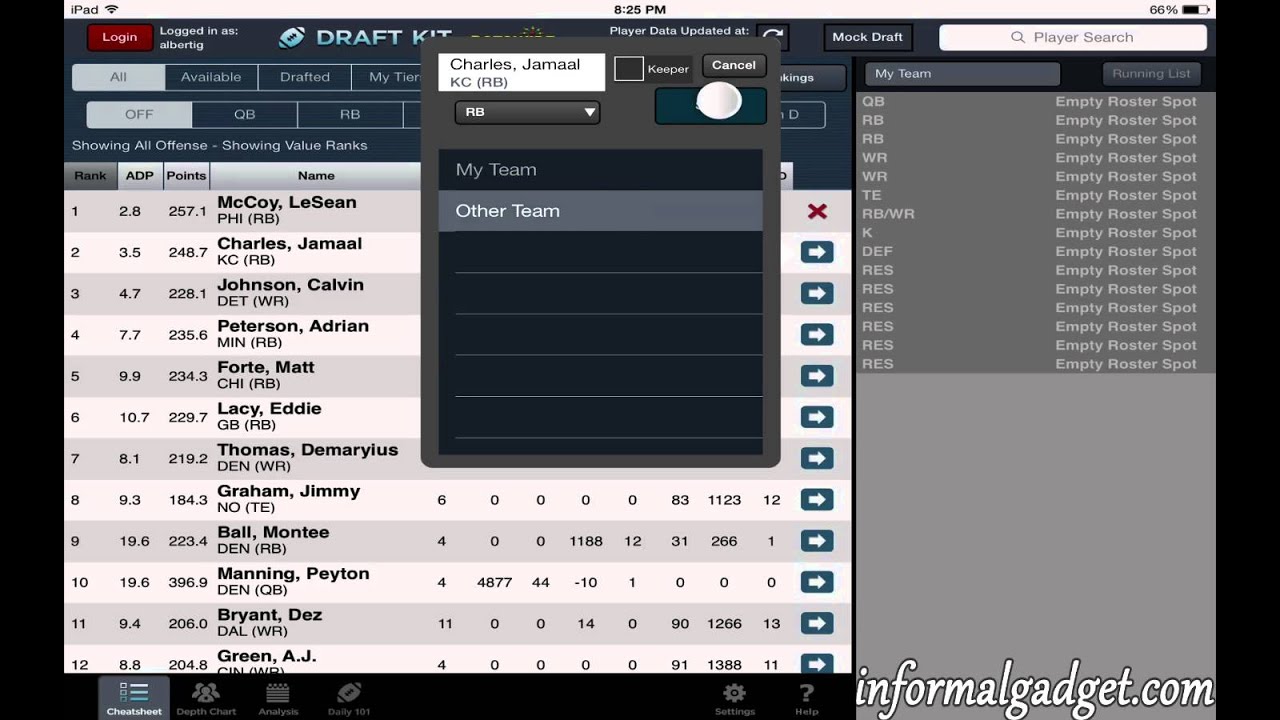Image resolution: width=1280 pixels, height=720 pixels.
Task: Select the TE Empty Roster Spot
Action: pyautogui.click(x=1035, y=195)
